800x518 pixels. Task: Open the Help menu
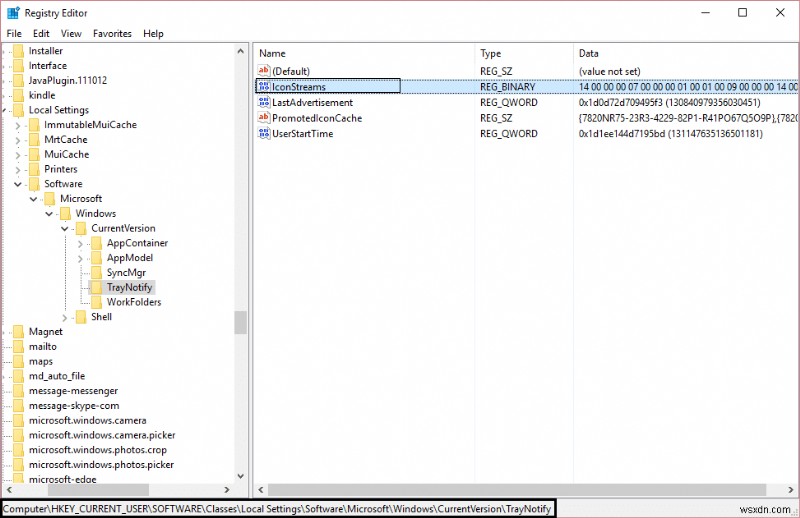click(153, 34)
